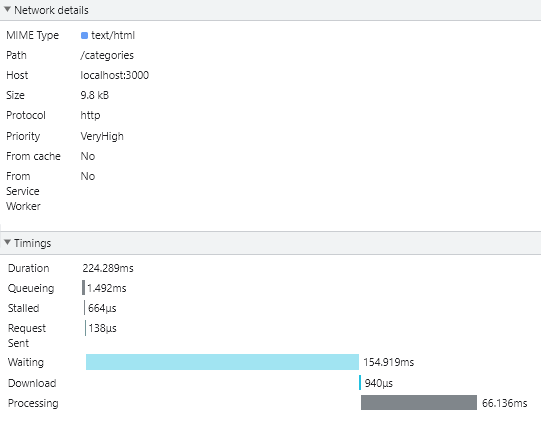Select the 66.136ms processing value

504,403
